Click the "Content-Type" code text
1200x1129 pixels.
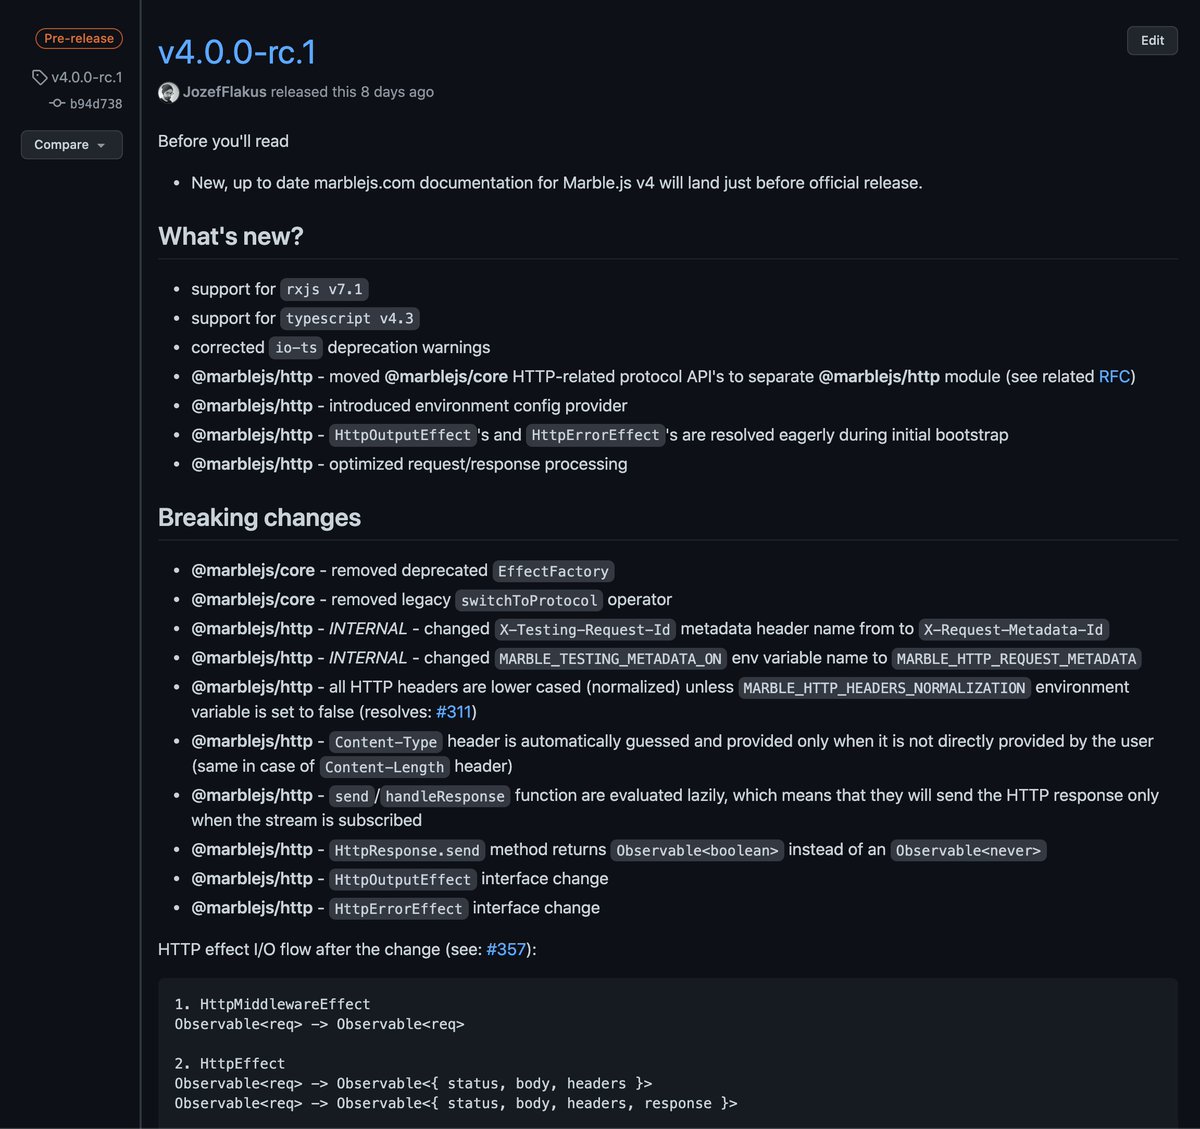pos(386,742)
